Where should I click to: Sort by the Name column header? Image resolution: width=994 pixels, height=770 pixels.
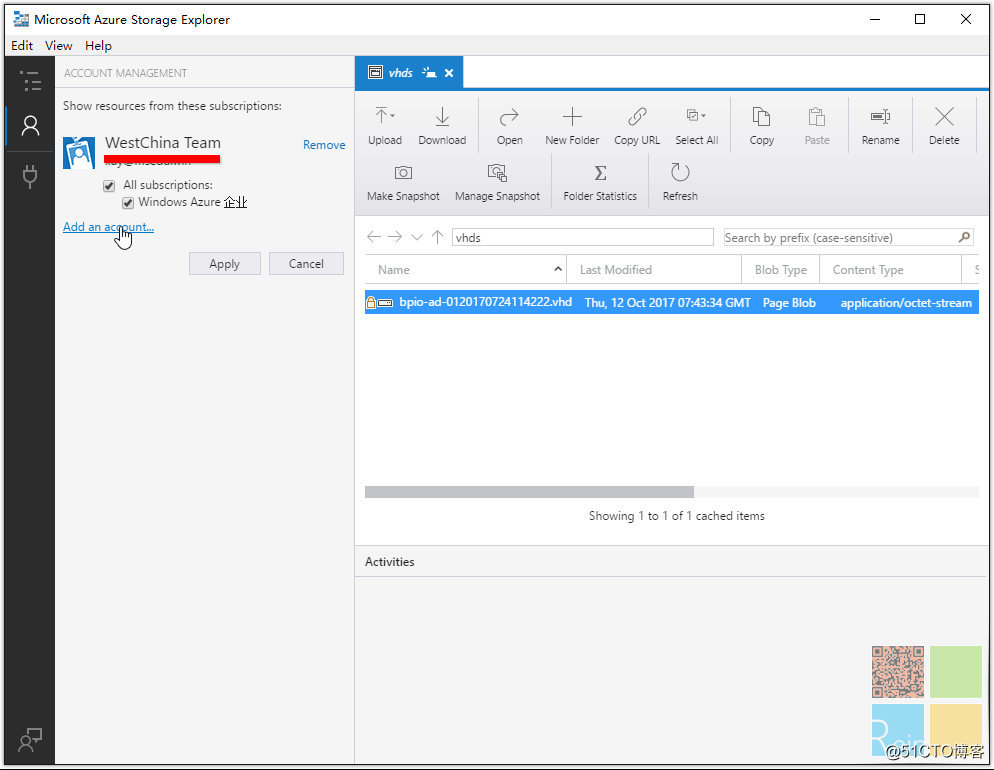[x=465, y=270]
